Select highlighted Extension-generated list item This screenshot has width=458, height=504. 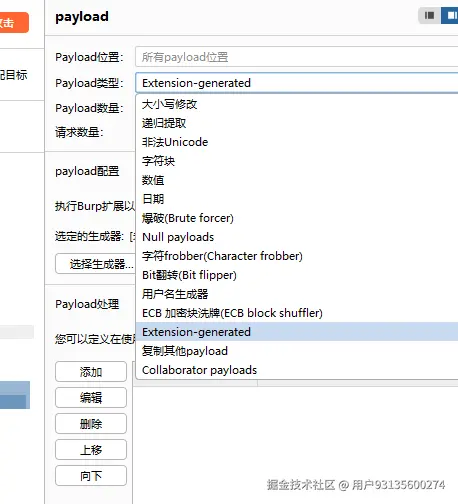pos(297,332)
